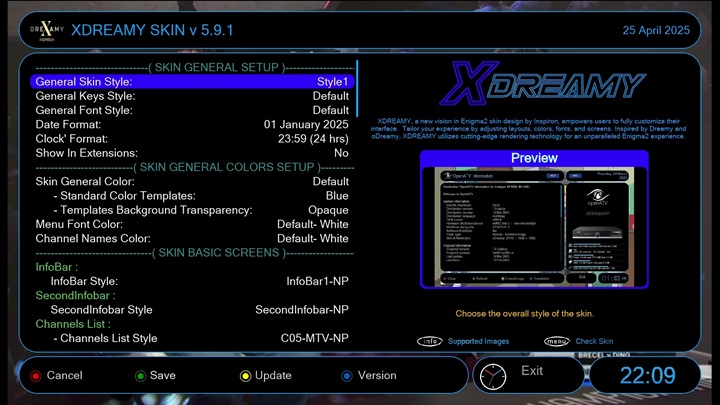720x405 pixels.
Task: Select SecondInfobar Style label
Action: click(101, 309)
